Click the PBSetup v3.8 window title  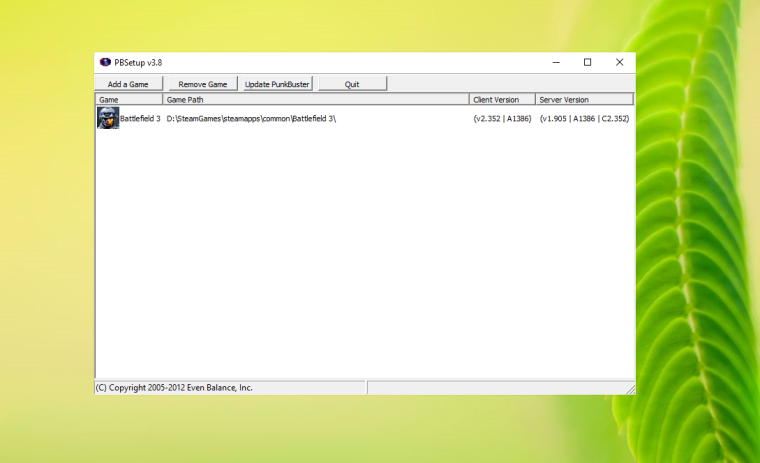(x=138, y=63)
